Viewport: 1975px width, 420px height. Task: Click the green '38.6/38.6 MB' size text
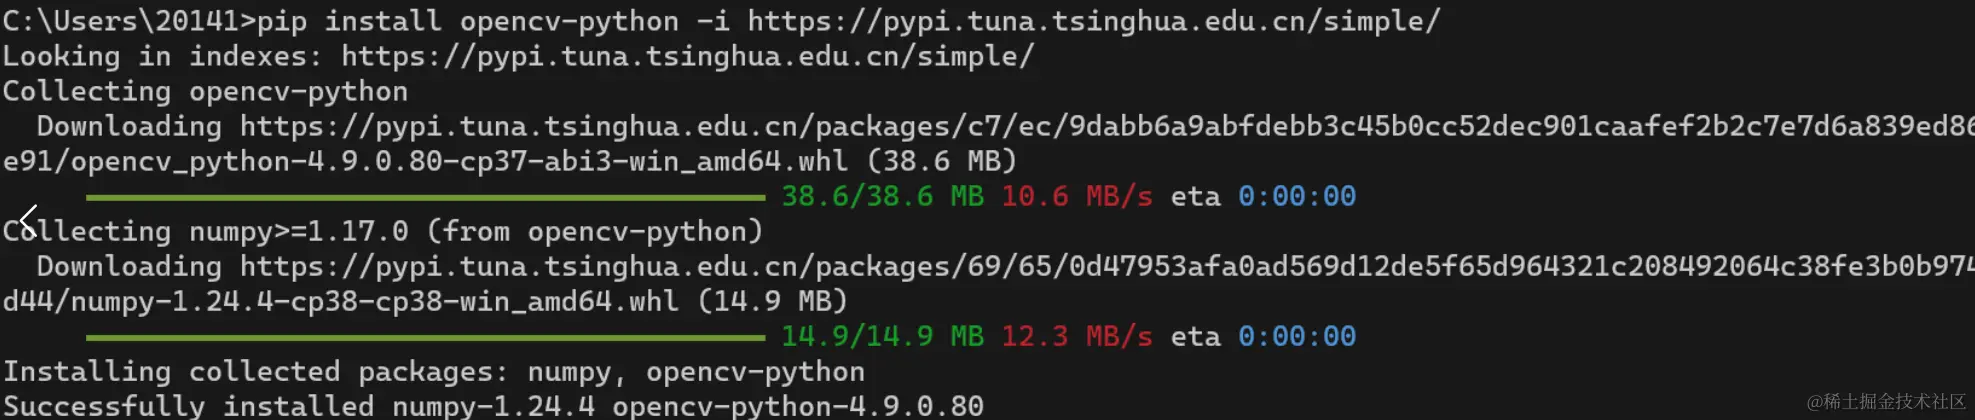881,196
